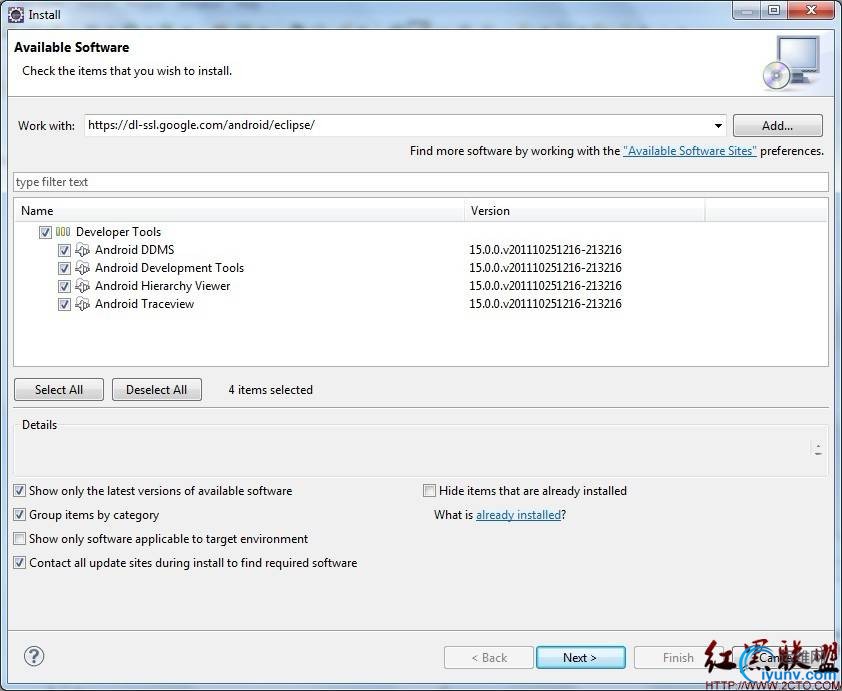This screenshot has height=691, width=842.
Task: Uncheck the Android DDMS checkbox
Action: 64,250
